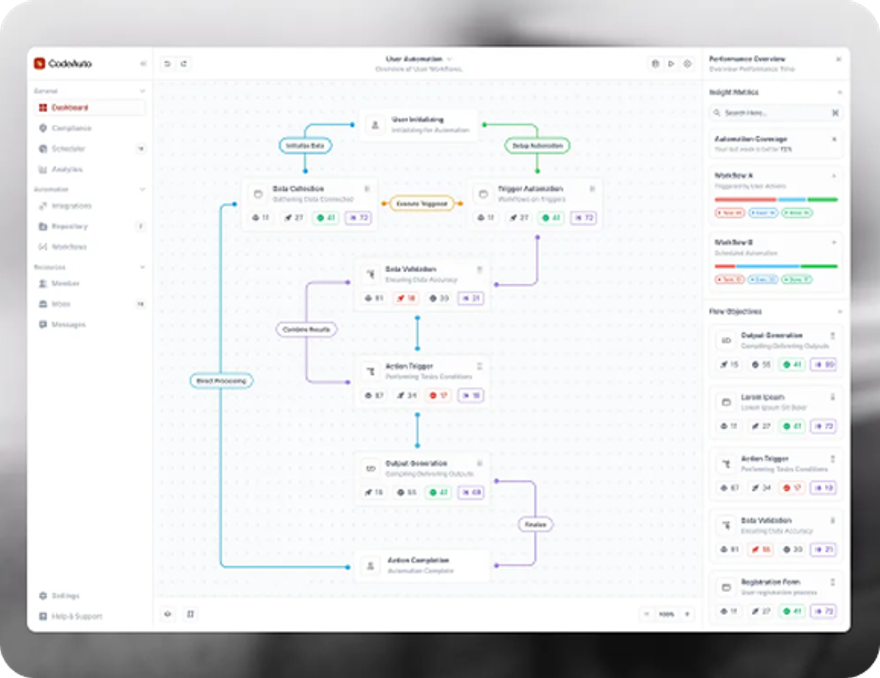The image size is (880, 678).
Task: Open the Lorem Ipsum card menu
Action: pyautogui.click(x=833, y=397)
